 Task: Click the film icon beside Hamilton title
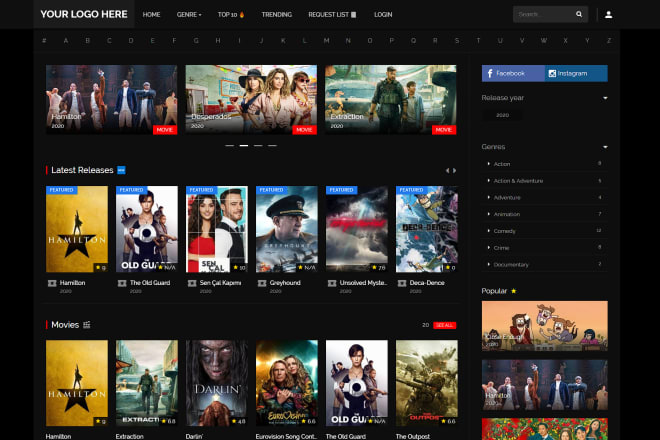pyautogui.click(x=52, y=283)
